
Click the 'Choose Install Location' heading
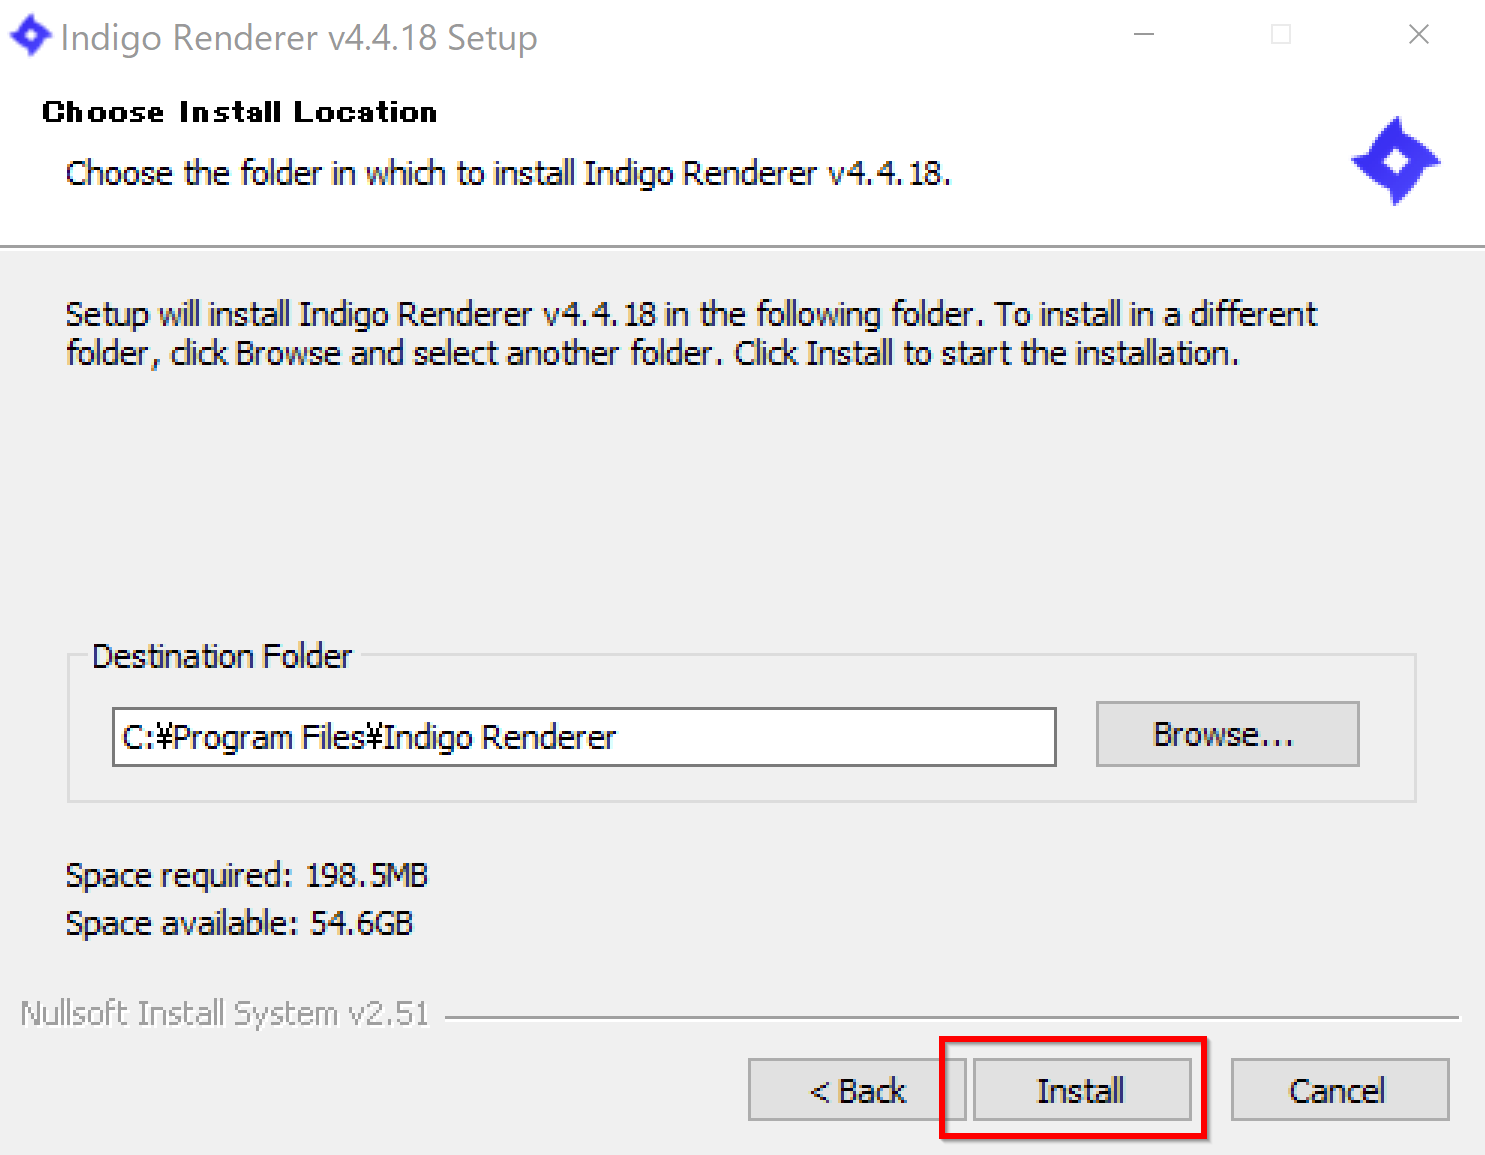[240, 112]
